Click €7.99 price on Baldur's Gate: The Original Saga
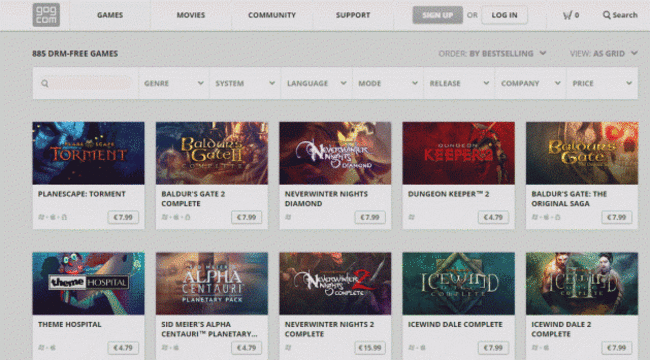The height and width of the screenshot is (360, 650). 616,217
